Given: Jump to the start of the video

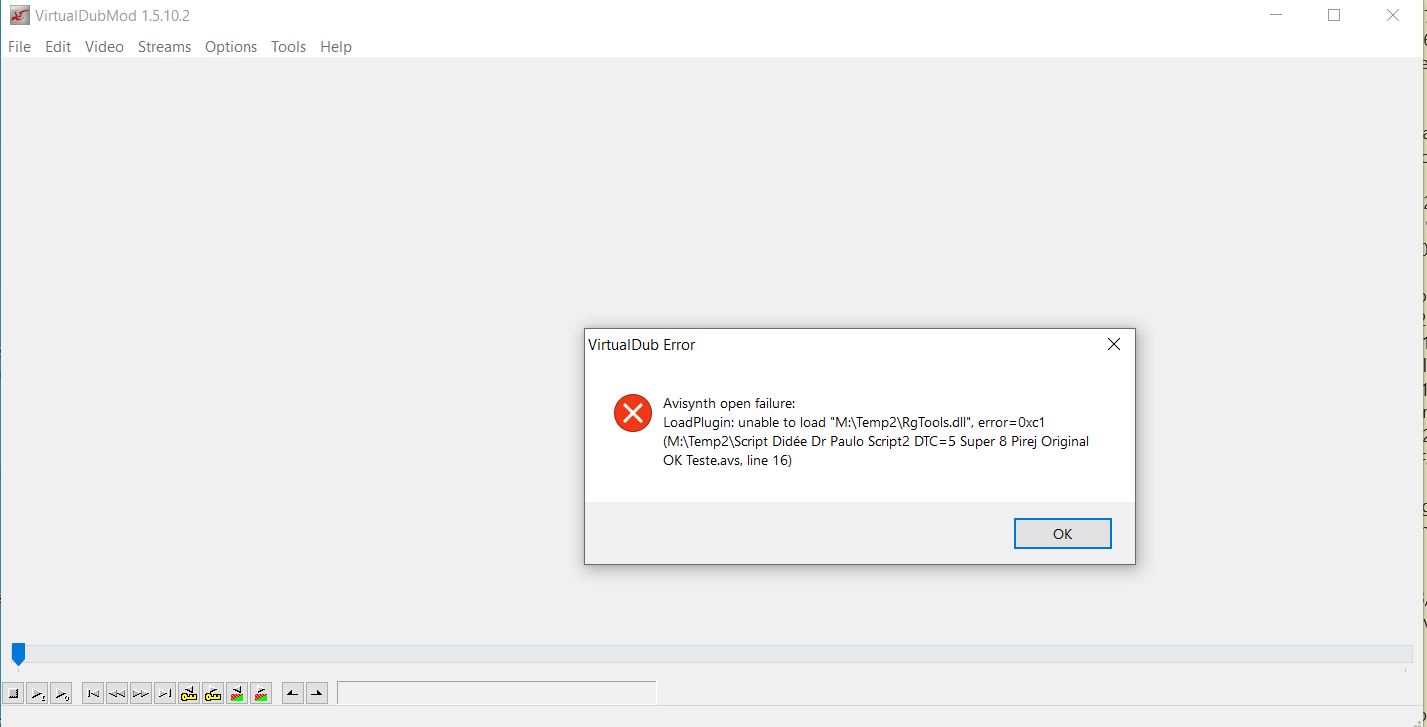Looking at the screenshot, I should 93,693.
